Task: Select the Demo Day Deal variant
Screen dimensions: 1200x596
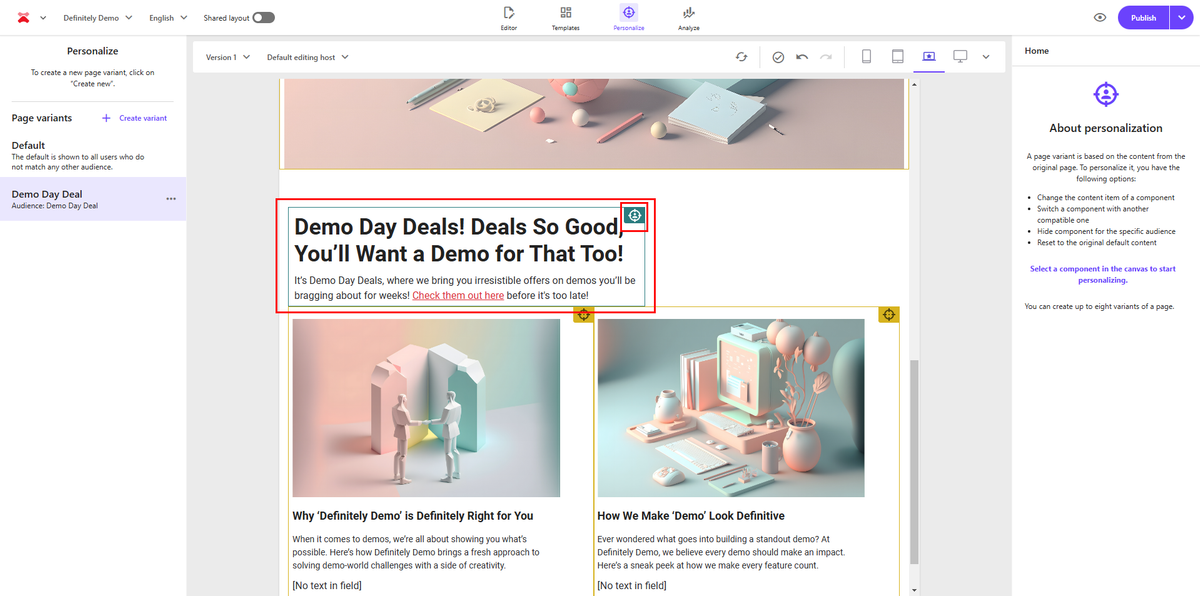Action: point(93,199)
